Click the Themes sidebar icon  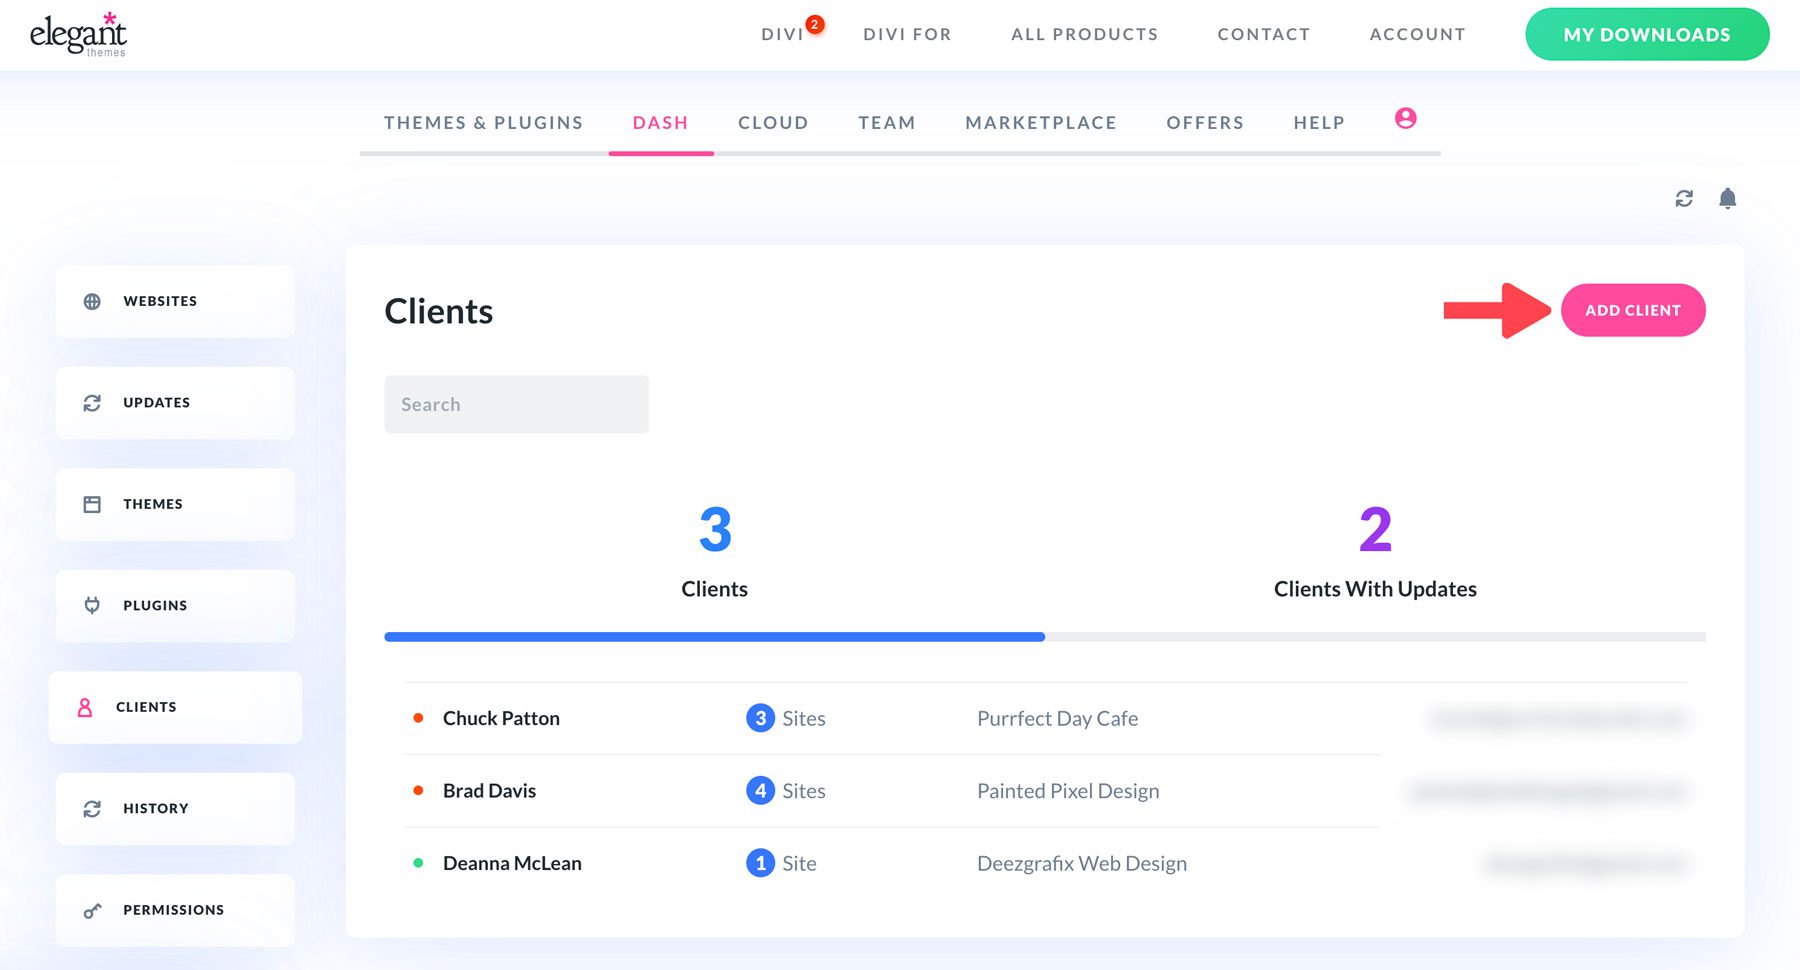[x=92, y=504]
